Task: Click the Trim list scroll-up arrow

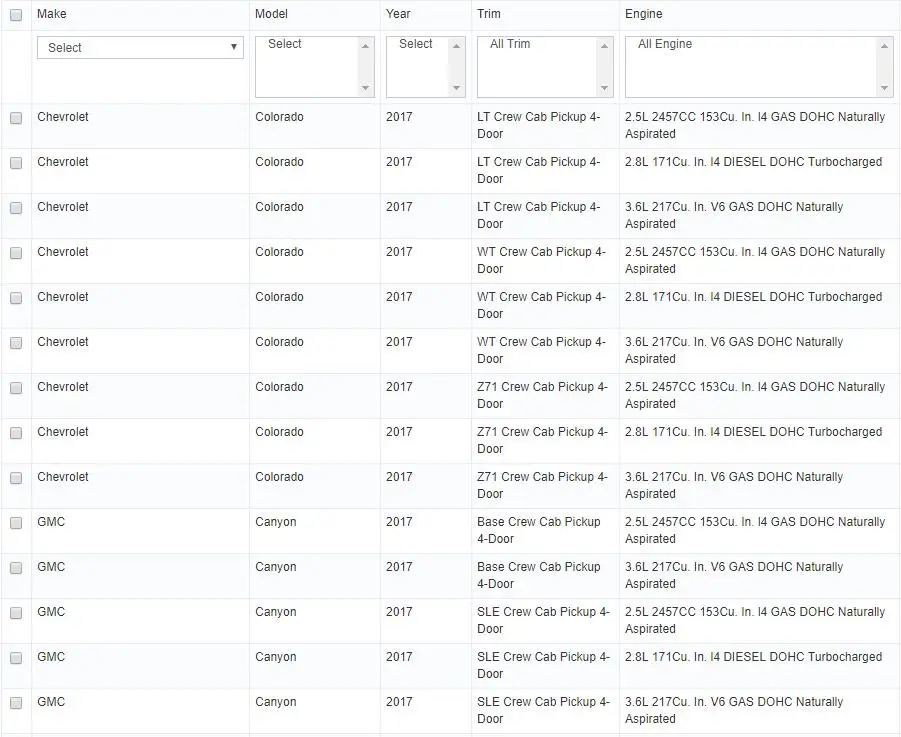Action: pos(604,46)
